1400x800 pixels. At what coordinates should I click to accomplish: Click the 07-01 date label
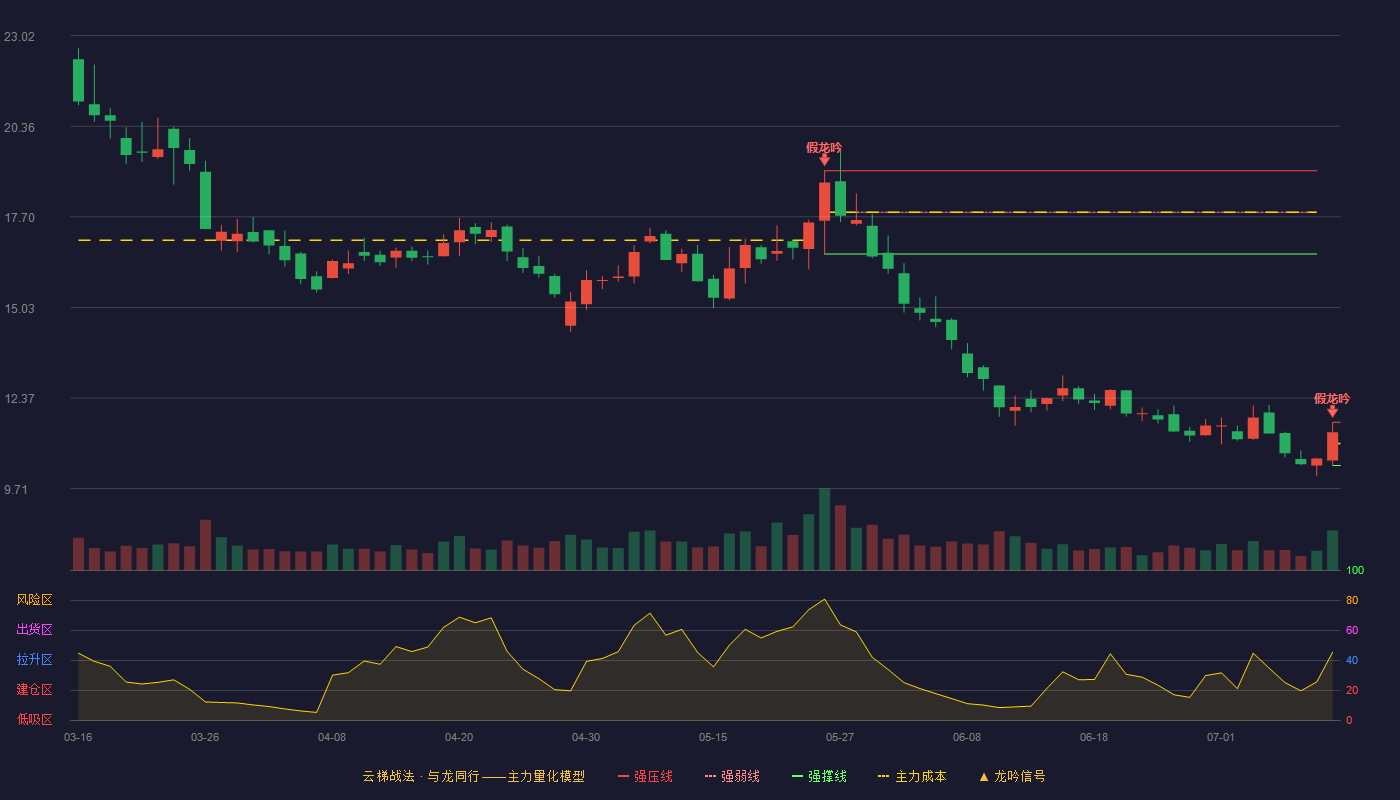[1221, 737]
